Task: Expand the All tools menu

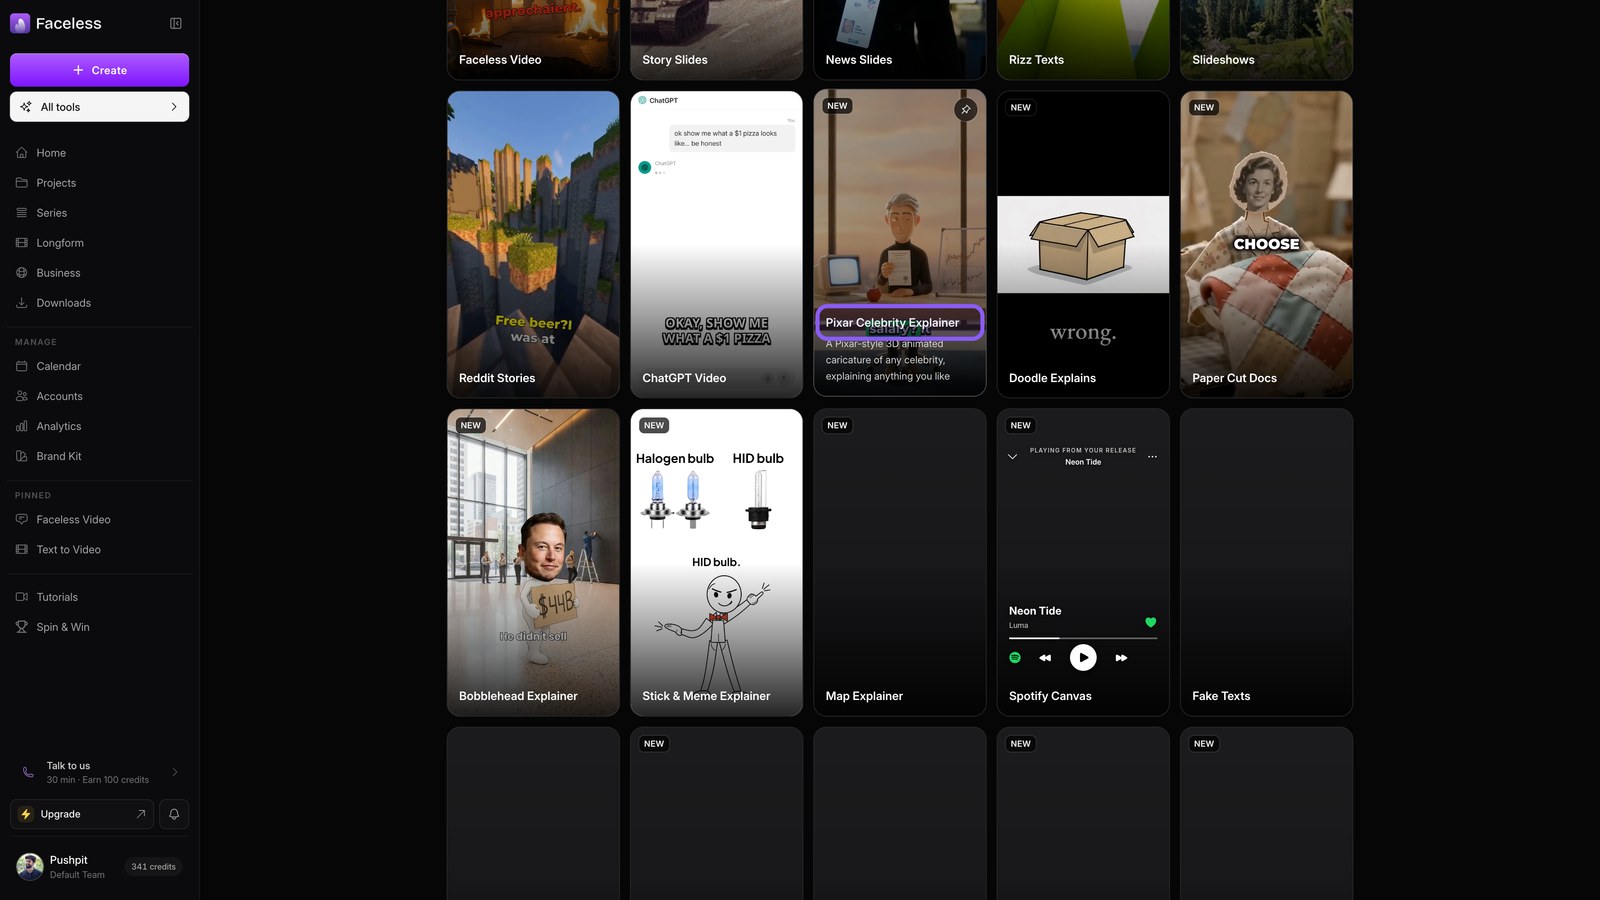Action: pos(99,107)
